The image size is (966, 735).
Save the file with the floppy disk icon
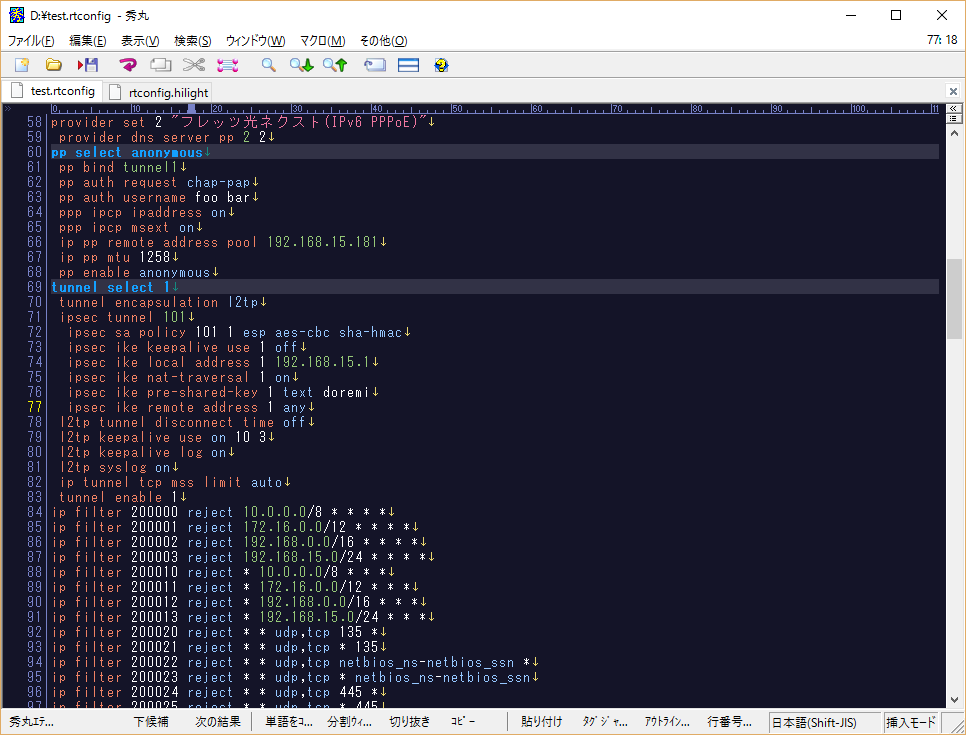(88, 65)
